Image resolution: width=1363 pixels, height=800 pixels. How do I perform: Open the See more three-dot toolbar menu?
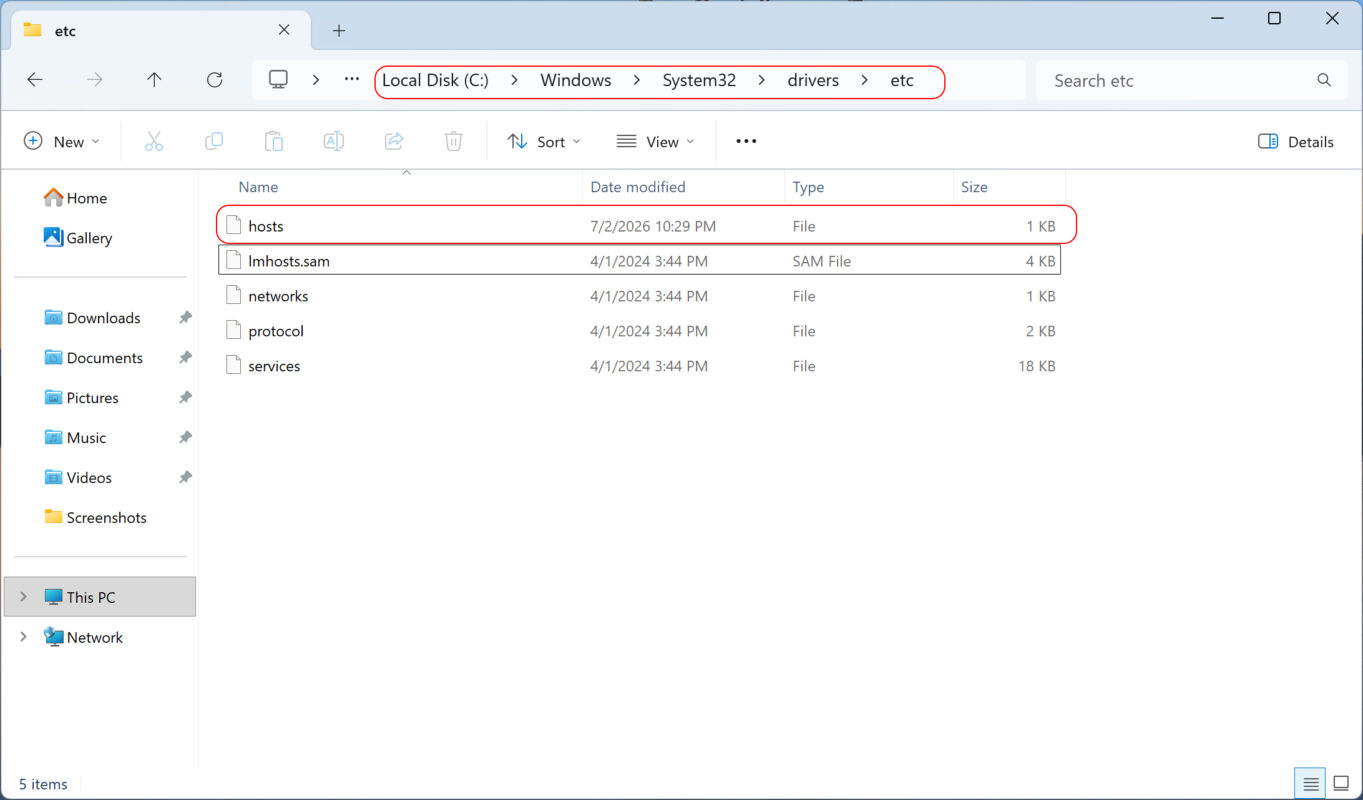[x=746, y=142]
